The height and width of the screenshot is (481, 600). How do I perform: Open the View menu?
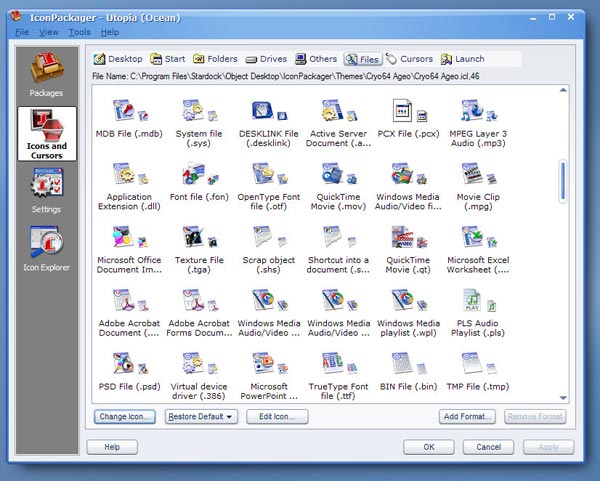coord(49,32)
